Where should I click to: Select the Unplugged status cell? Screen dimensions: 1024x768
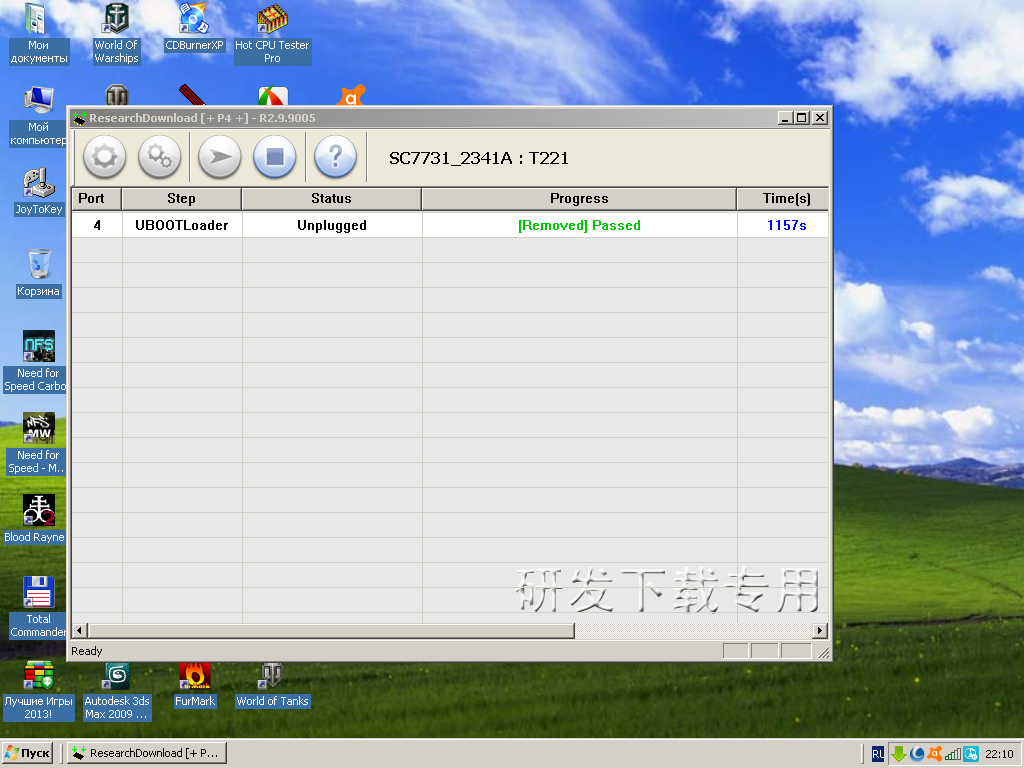[332, 225]
